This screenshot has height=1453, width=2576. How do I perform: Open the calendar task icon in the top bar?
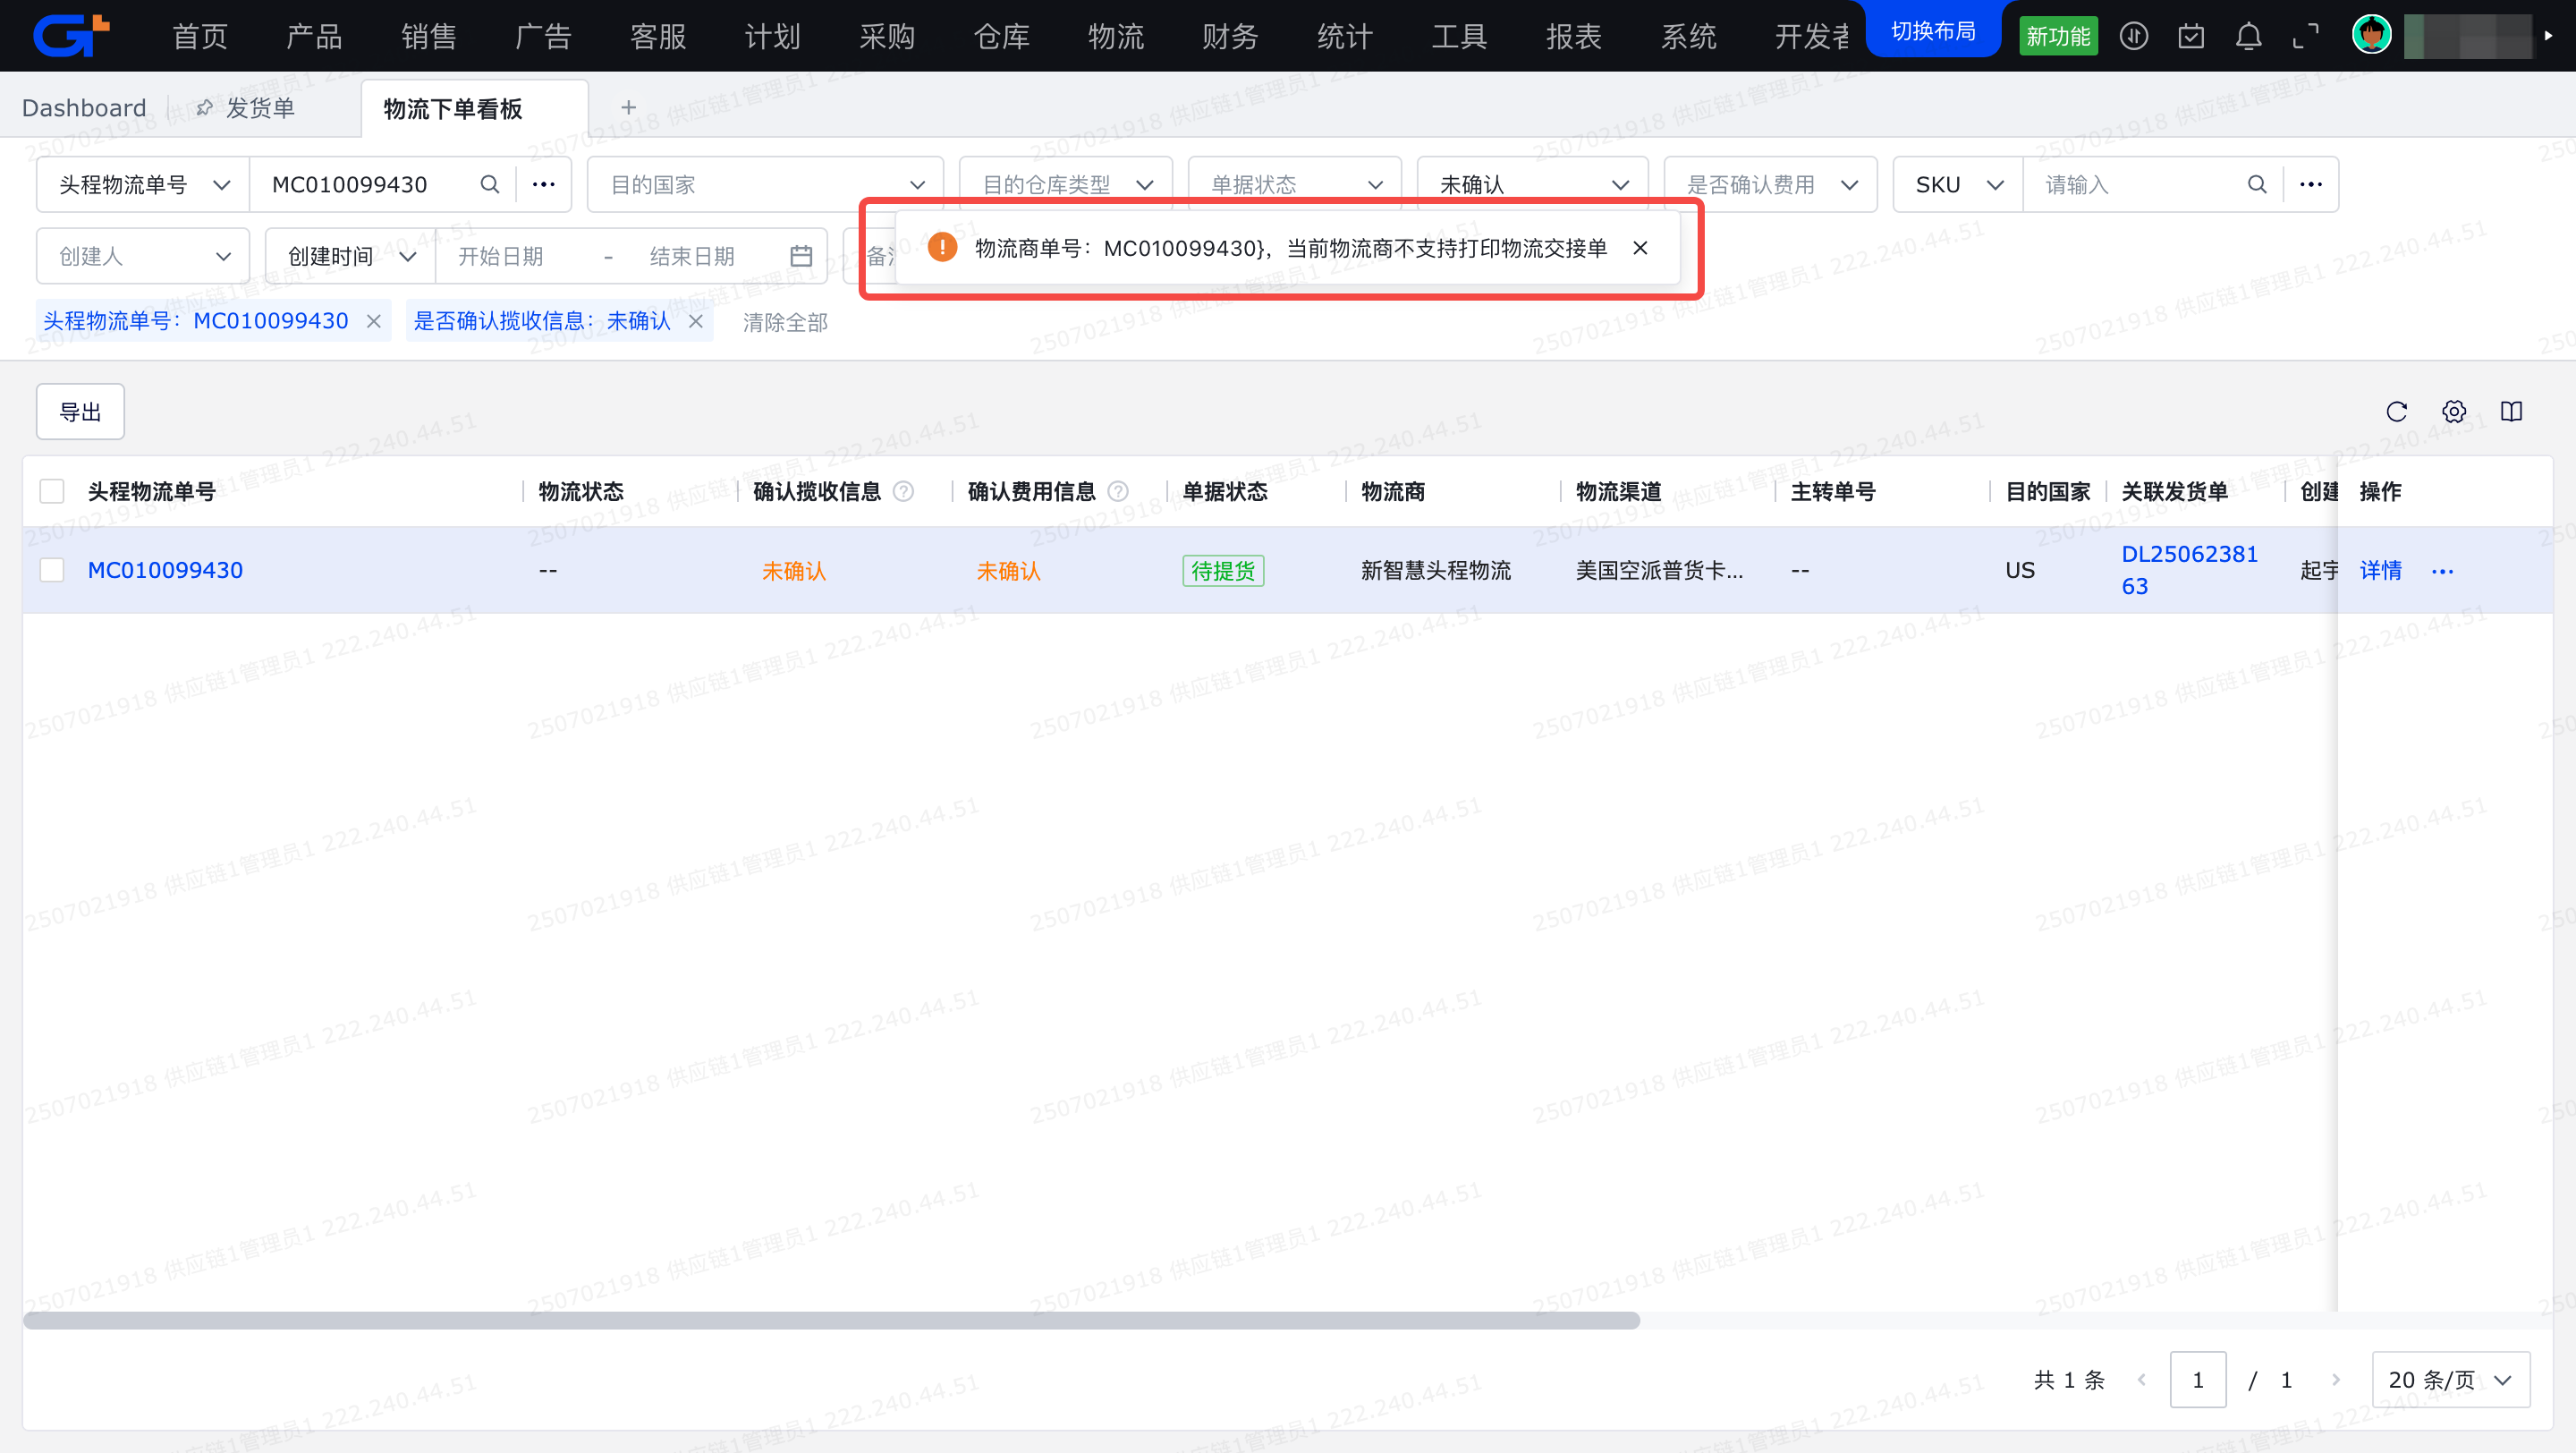pyautogui.click(x=2191, y=37)
